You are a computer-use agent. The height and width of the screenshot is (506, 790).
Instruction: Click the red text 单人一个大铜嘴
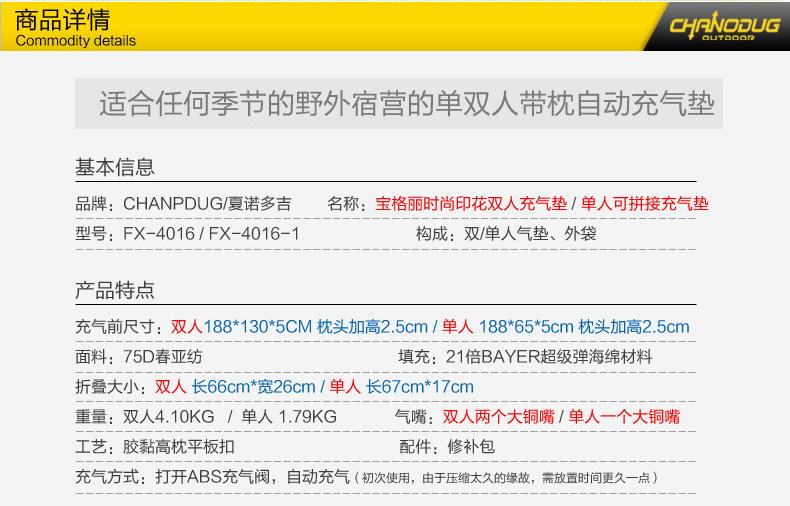624,417
